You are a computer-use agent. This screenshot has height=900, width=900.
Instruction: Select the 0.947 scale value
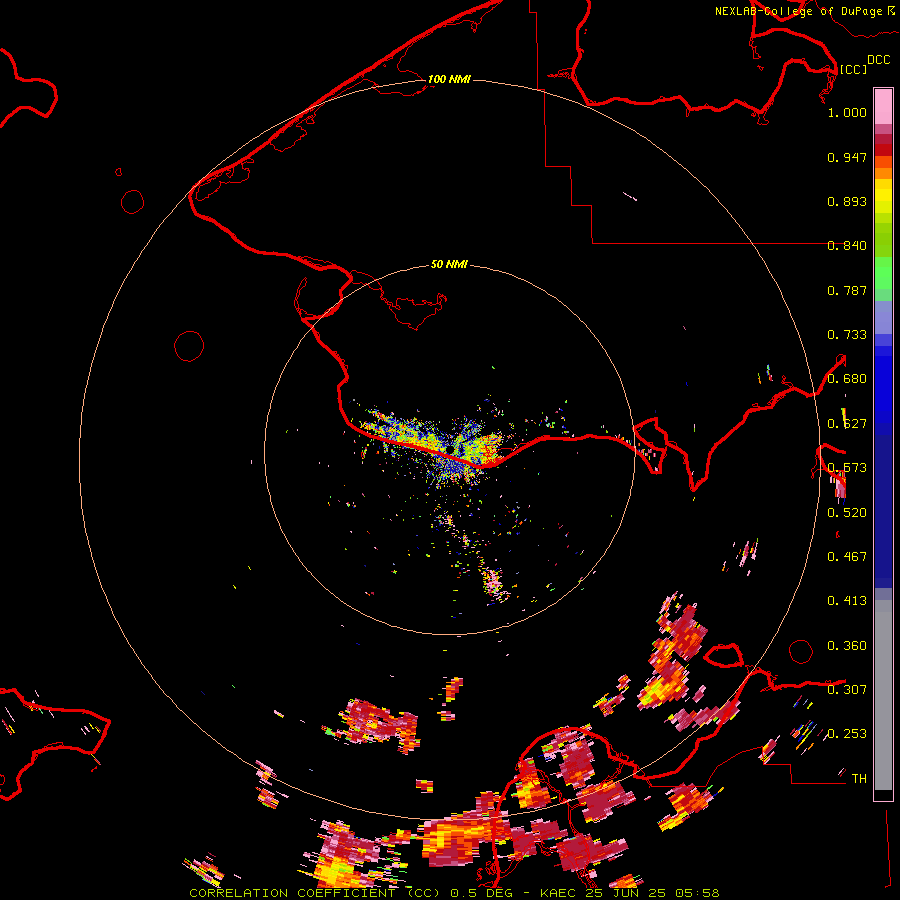pos(847,157)
